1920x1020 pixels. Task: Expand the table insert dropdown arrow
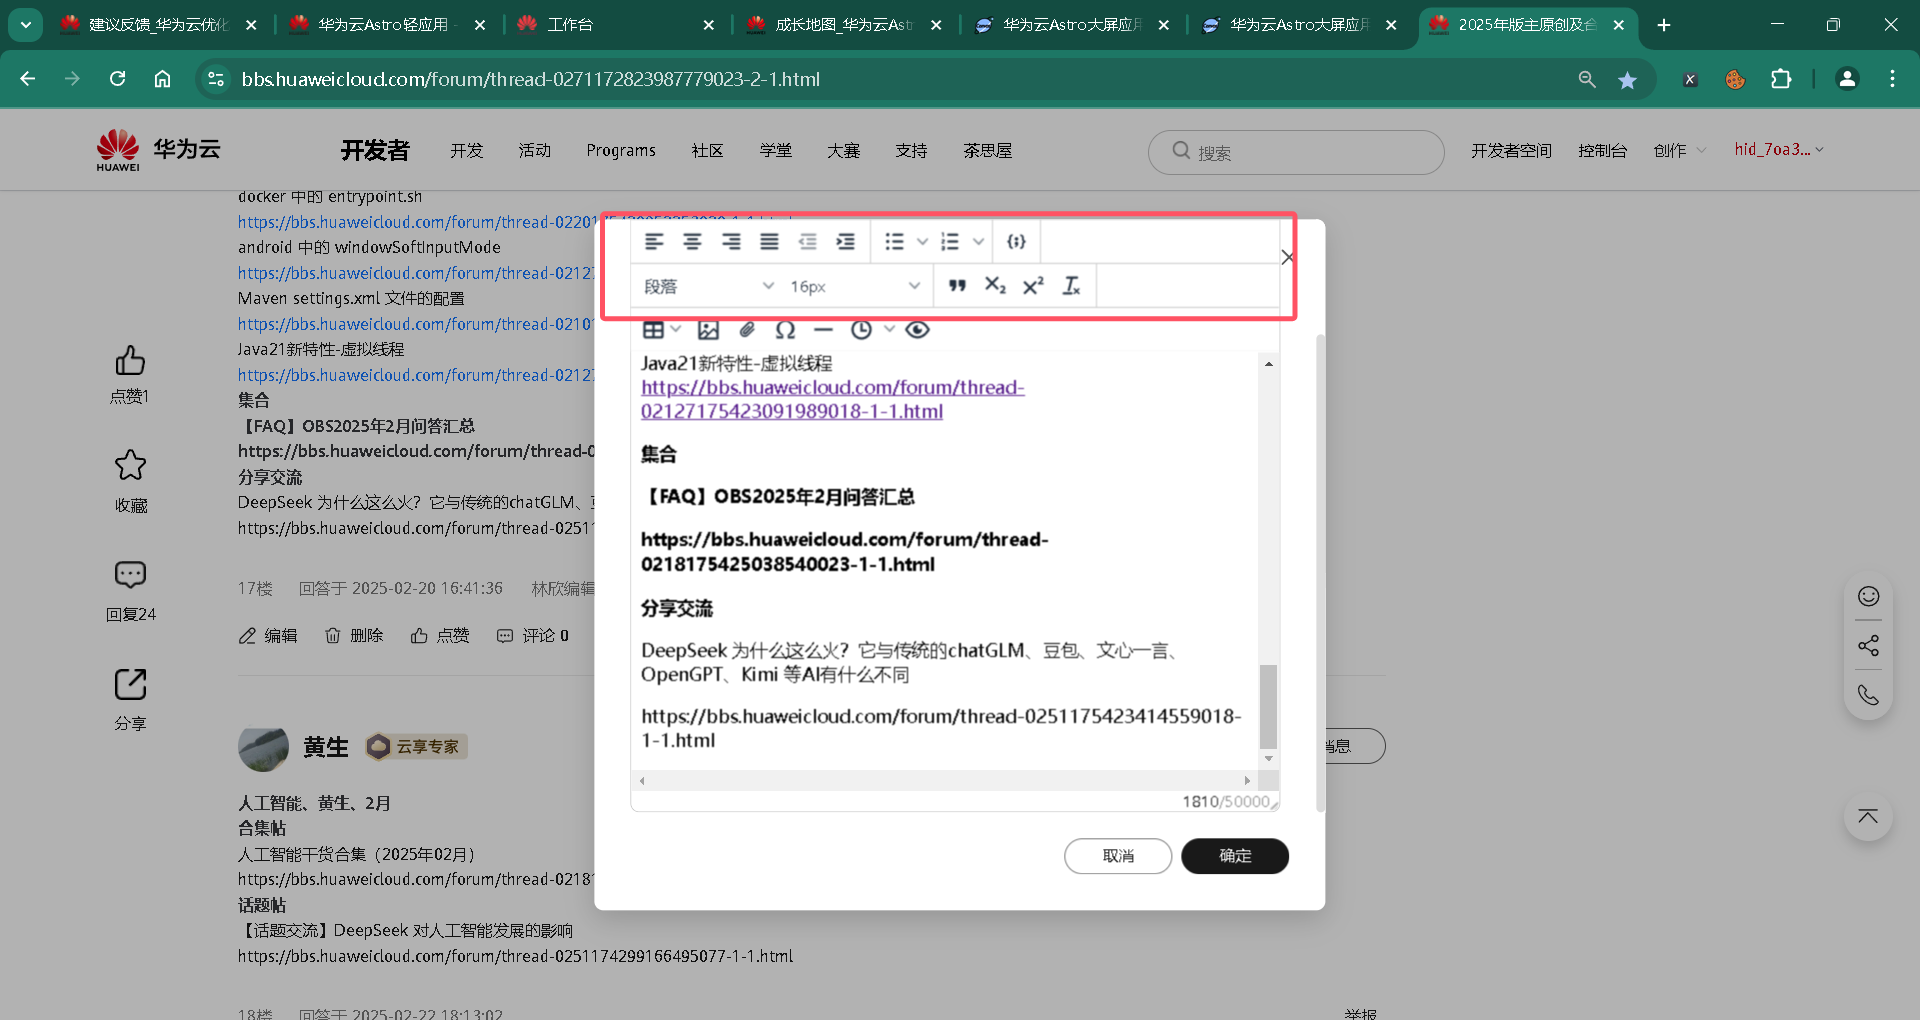pos(677,329)
